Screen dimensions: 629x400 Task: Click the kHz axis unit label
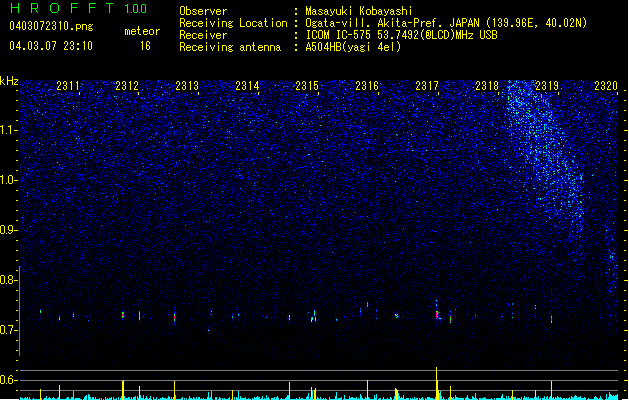tap(9, 81)
